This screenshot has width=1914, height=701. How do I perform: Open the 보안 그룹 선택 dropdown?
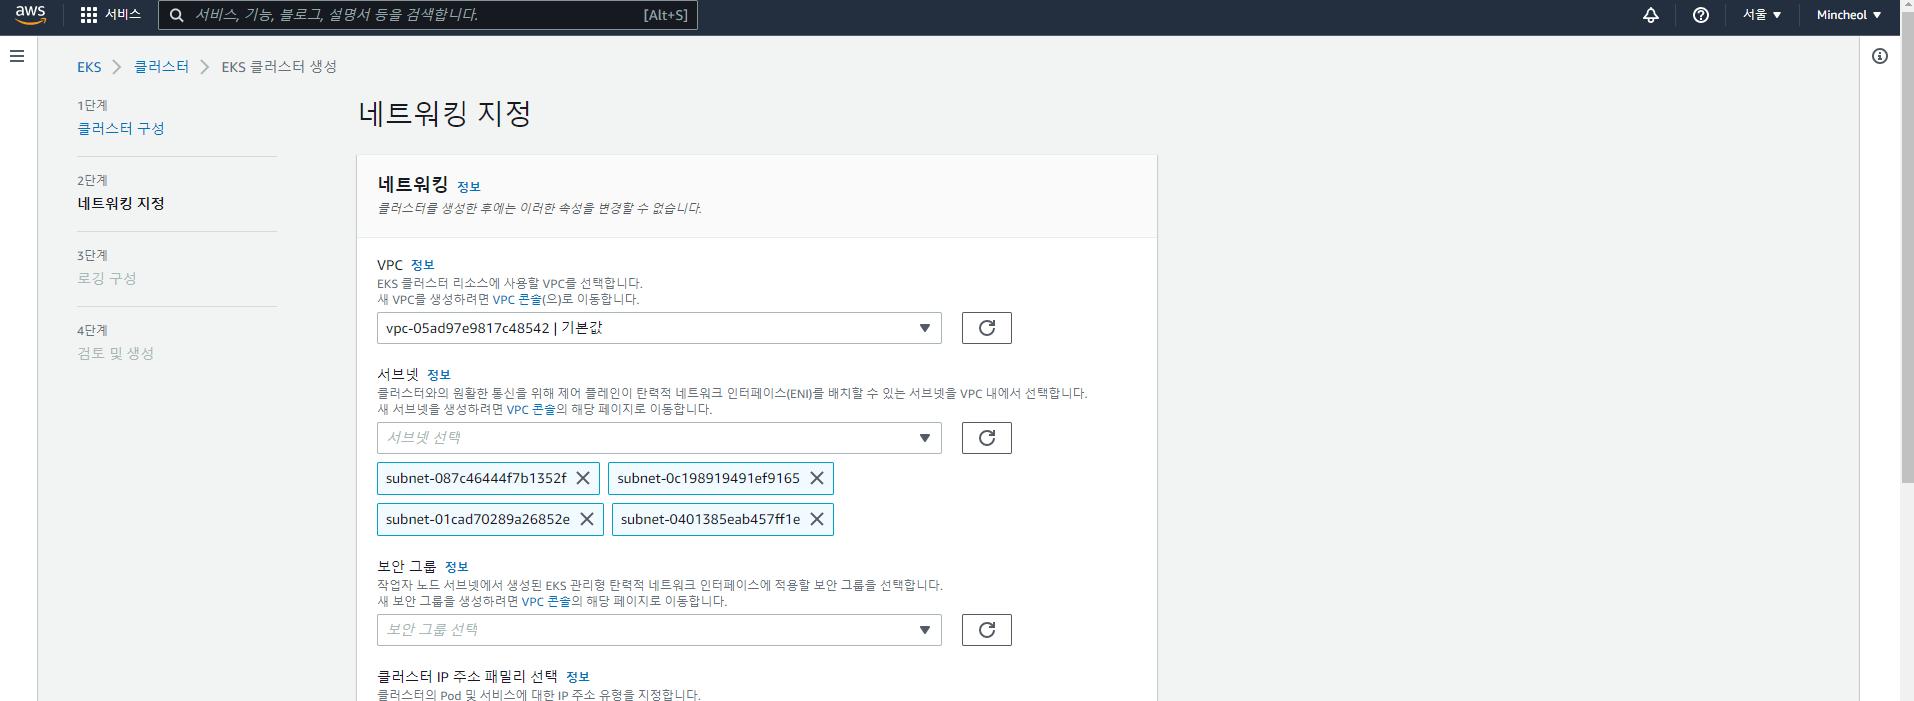(659, 630)
